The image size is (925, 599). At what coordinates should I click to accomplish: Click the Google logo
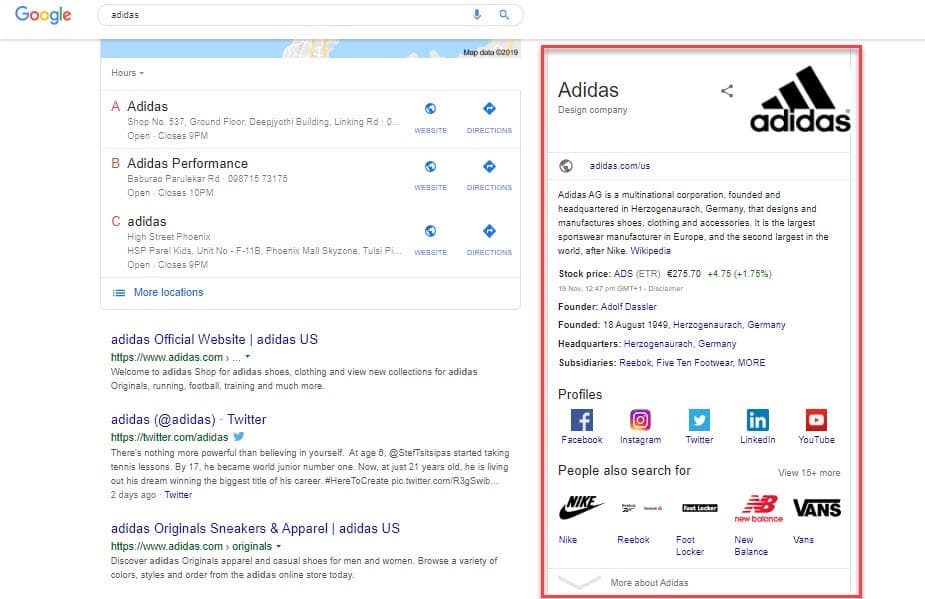click(43, 14)
